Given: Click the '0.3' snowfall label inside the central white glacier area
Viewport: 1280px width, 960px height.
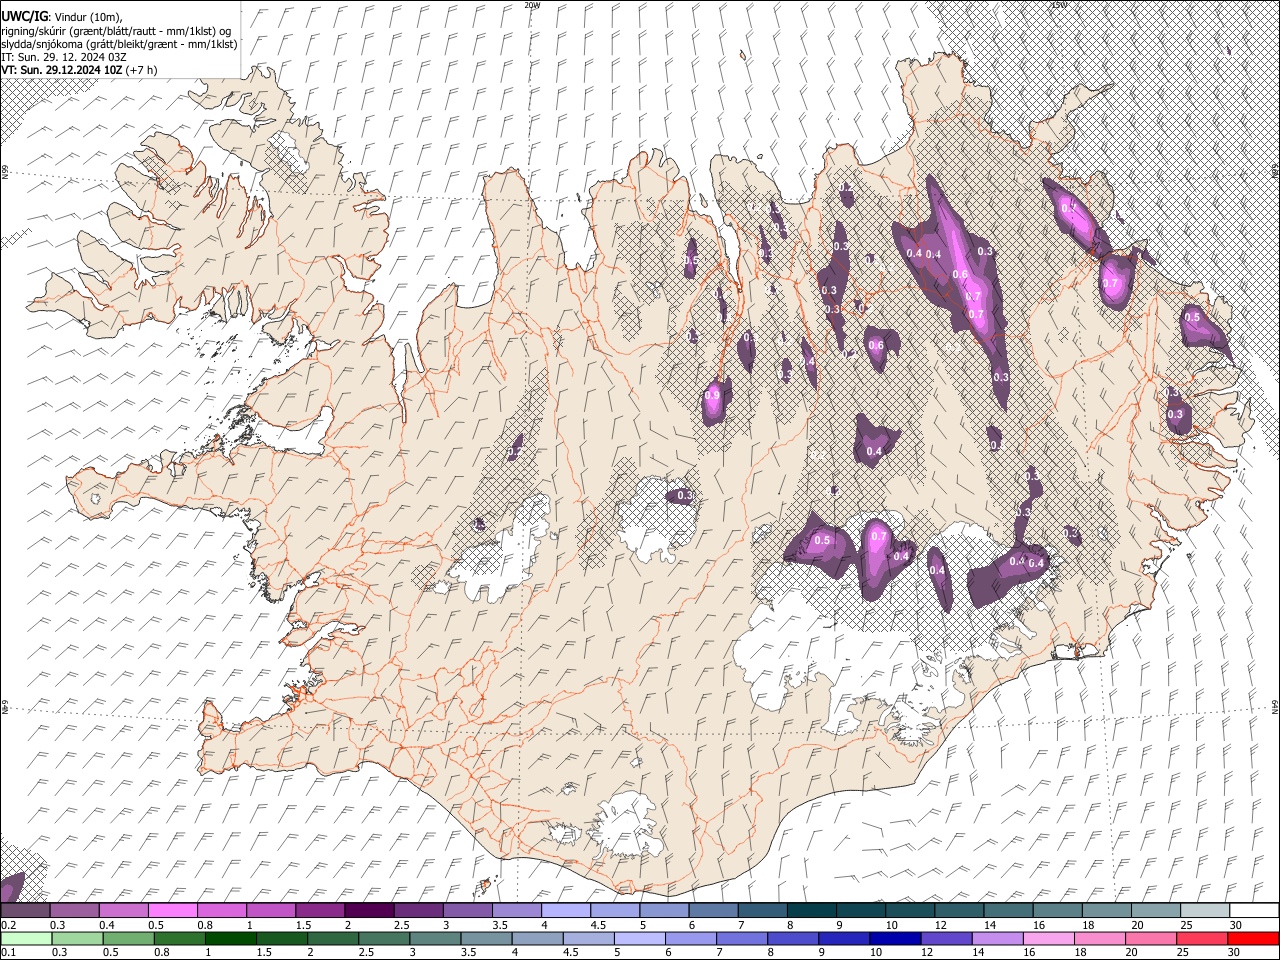Looking at the screenshot, I should 685,496.
